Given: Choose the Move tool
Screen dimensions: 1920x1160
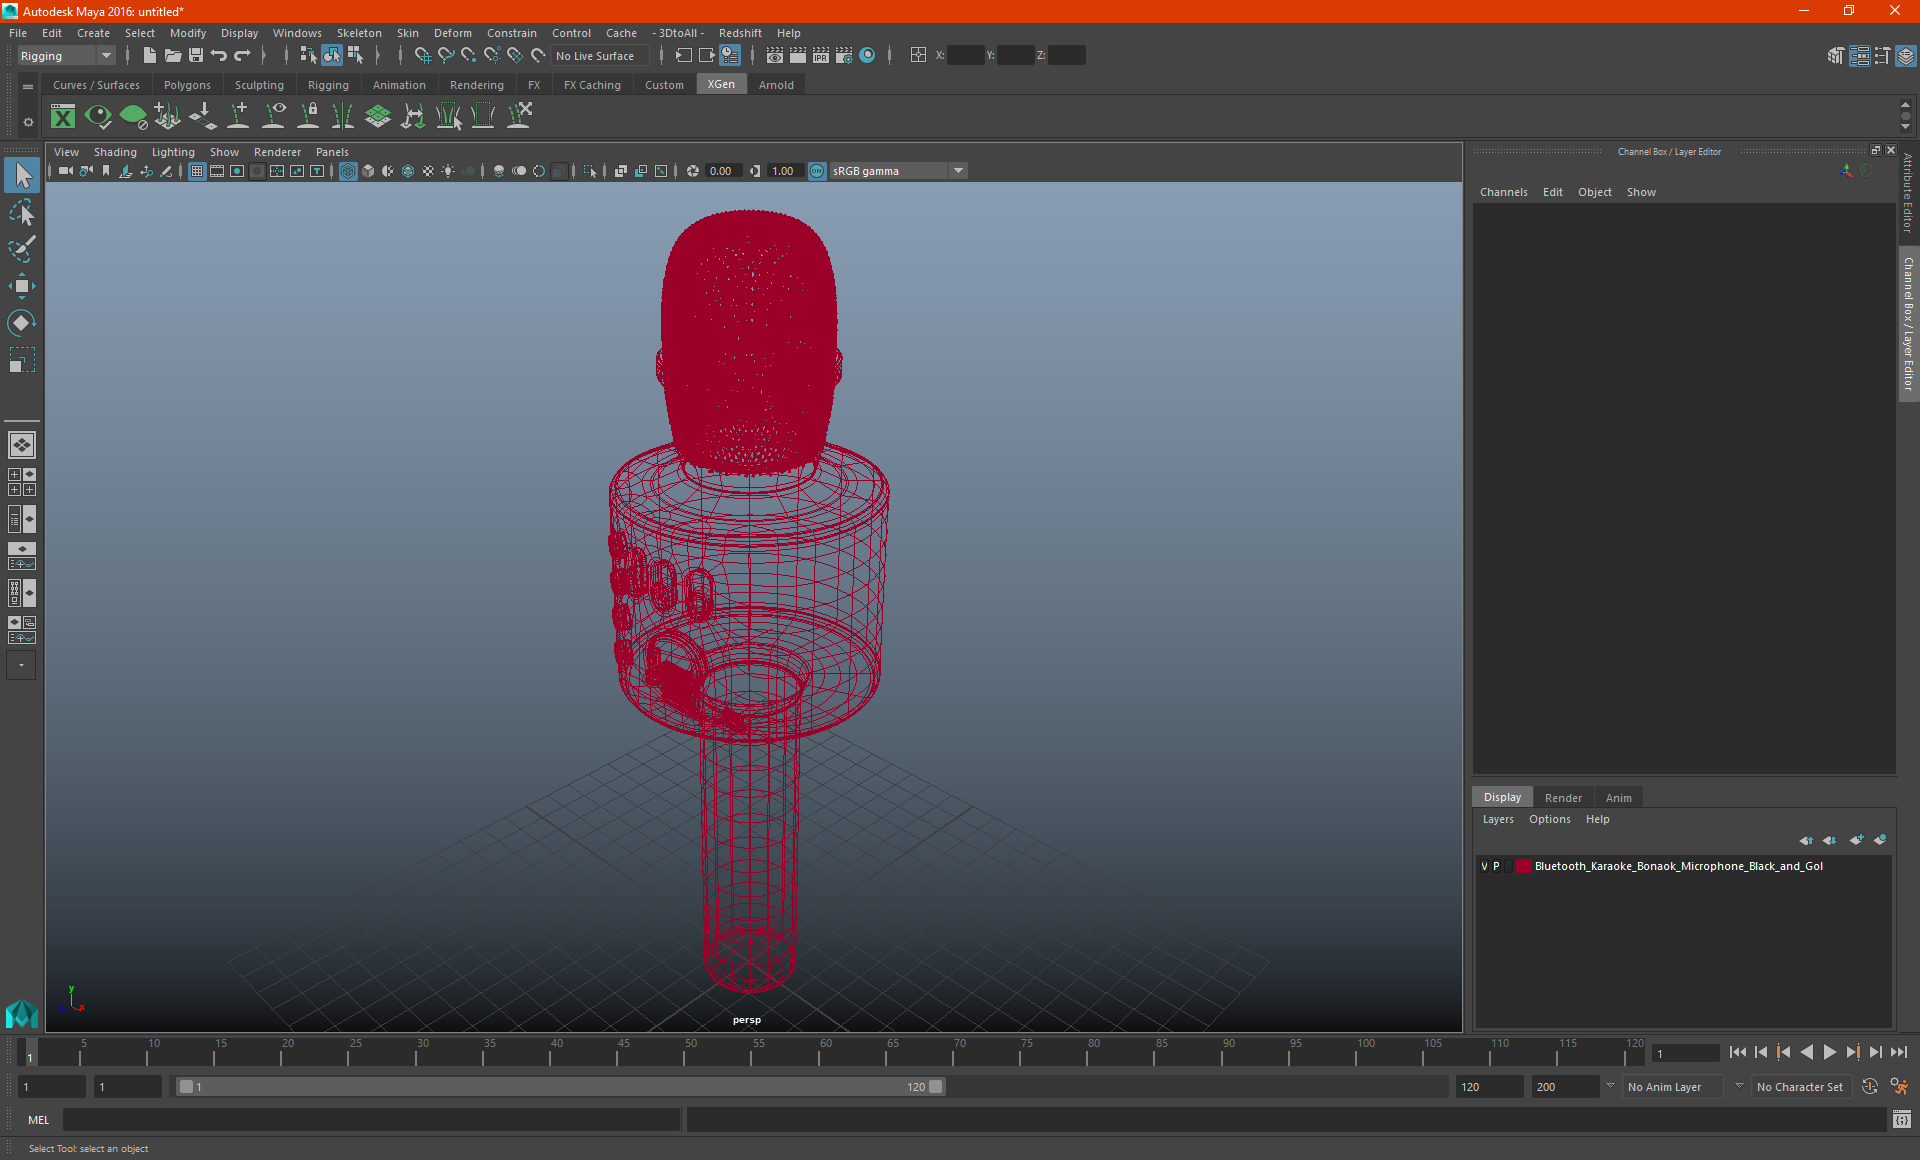Looking at the screenshot, I should pos(22,286).
